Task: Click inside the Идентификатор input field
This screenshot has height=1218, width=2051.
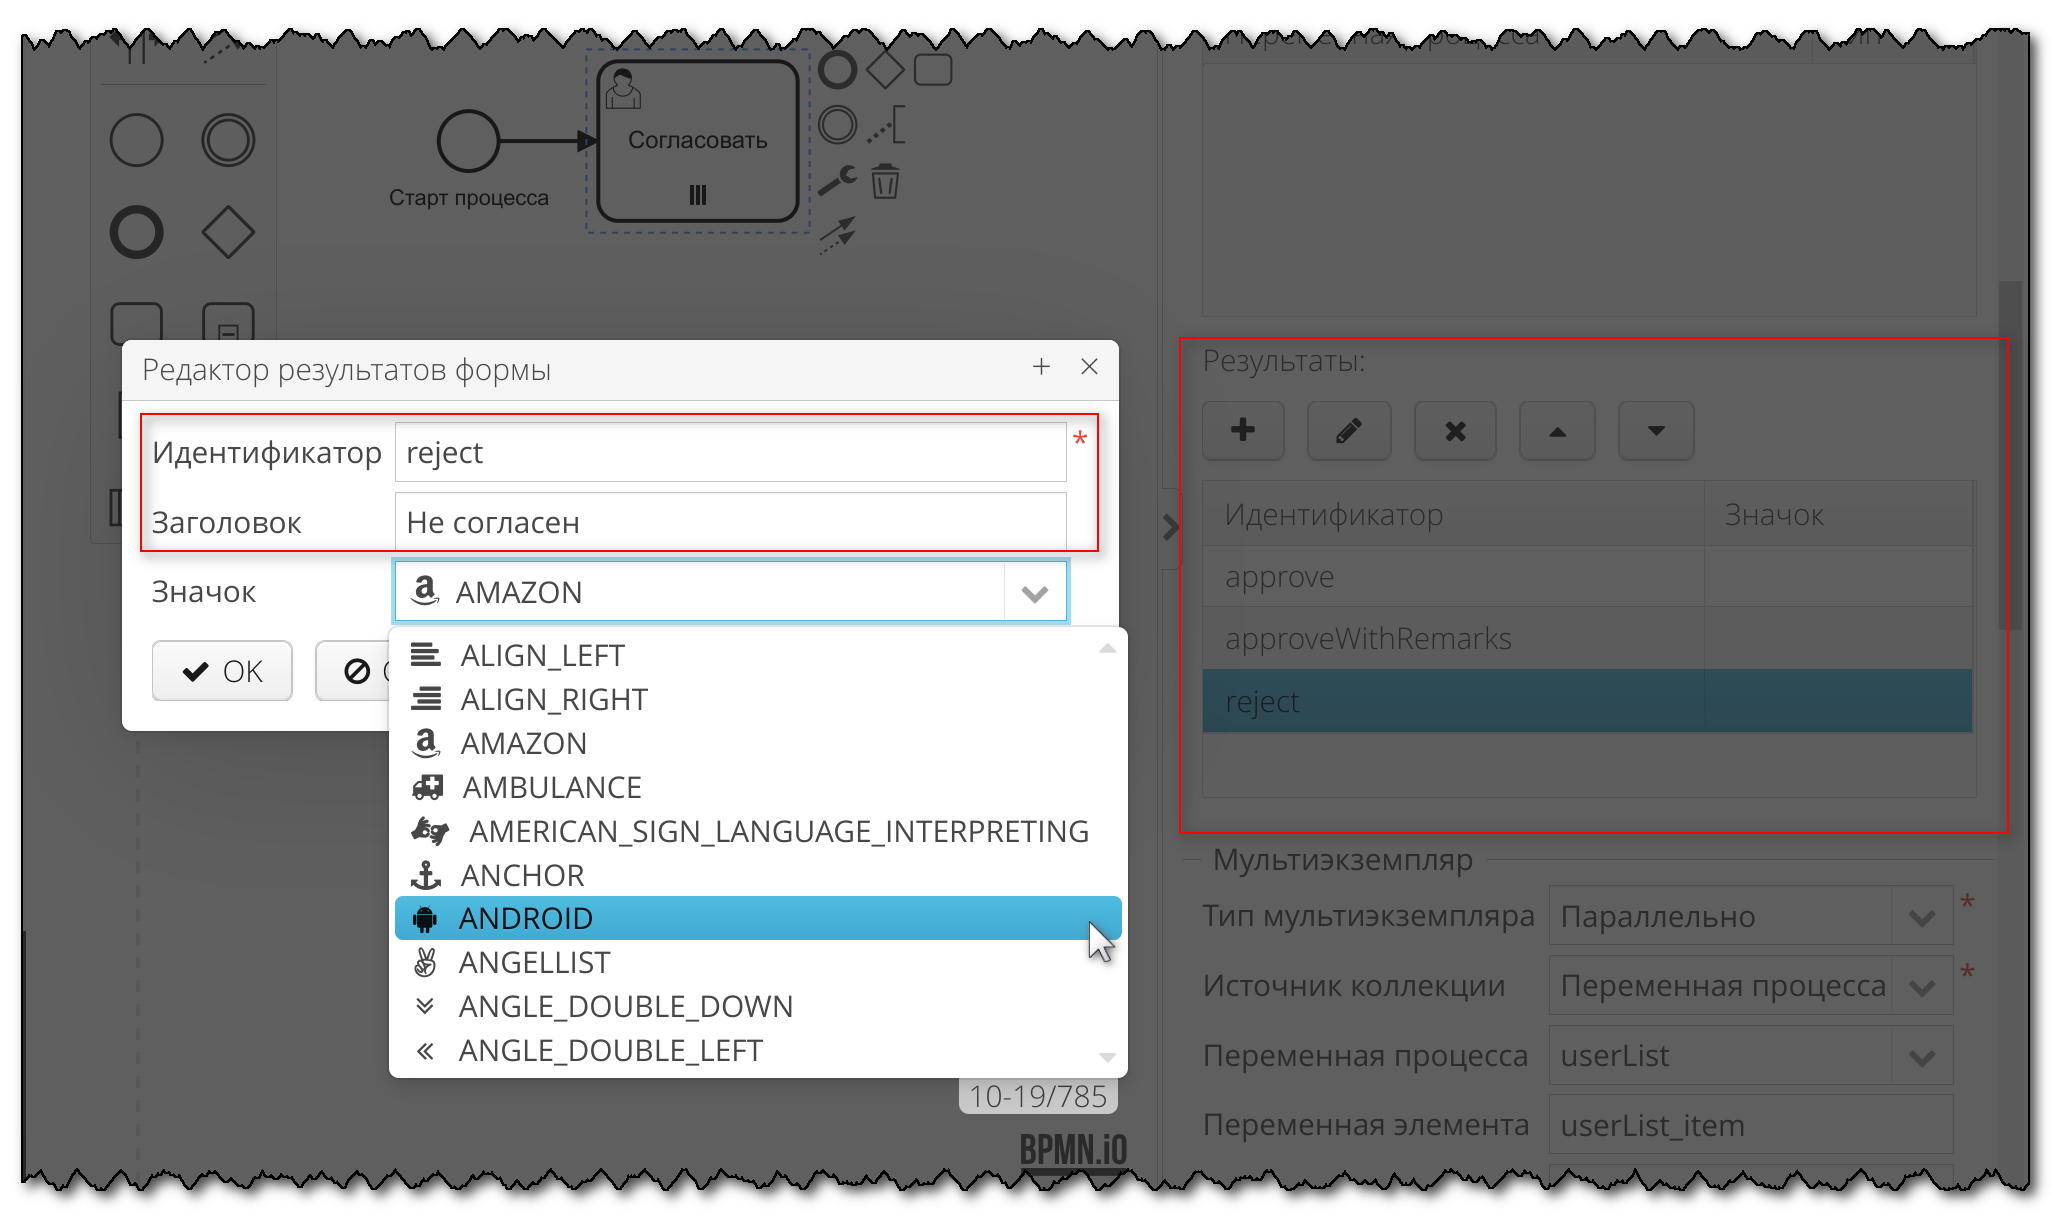Action: tap(730, 452)
